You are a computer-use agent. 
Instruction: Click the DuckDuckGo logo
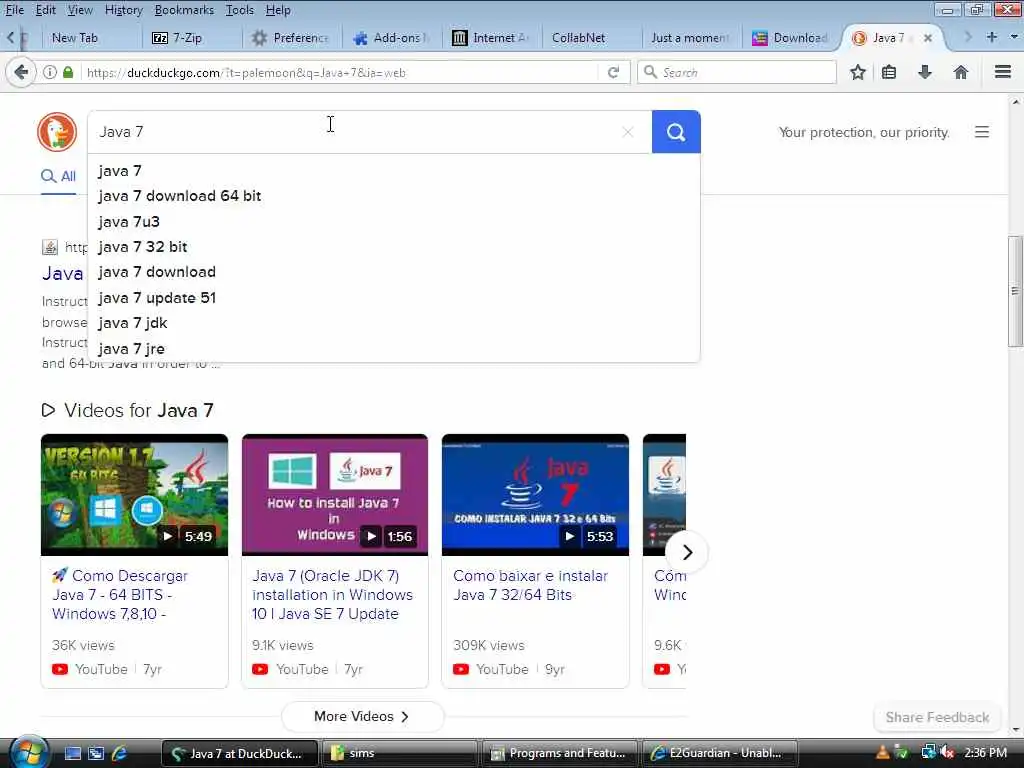pos(57,132)
